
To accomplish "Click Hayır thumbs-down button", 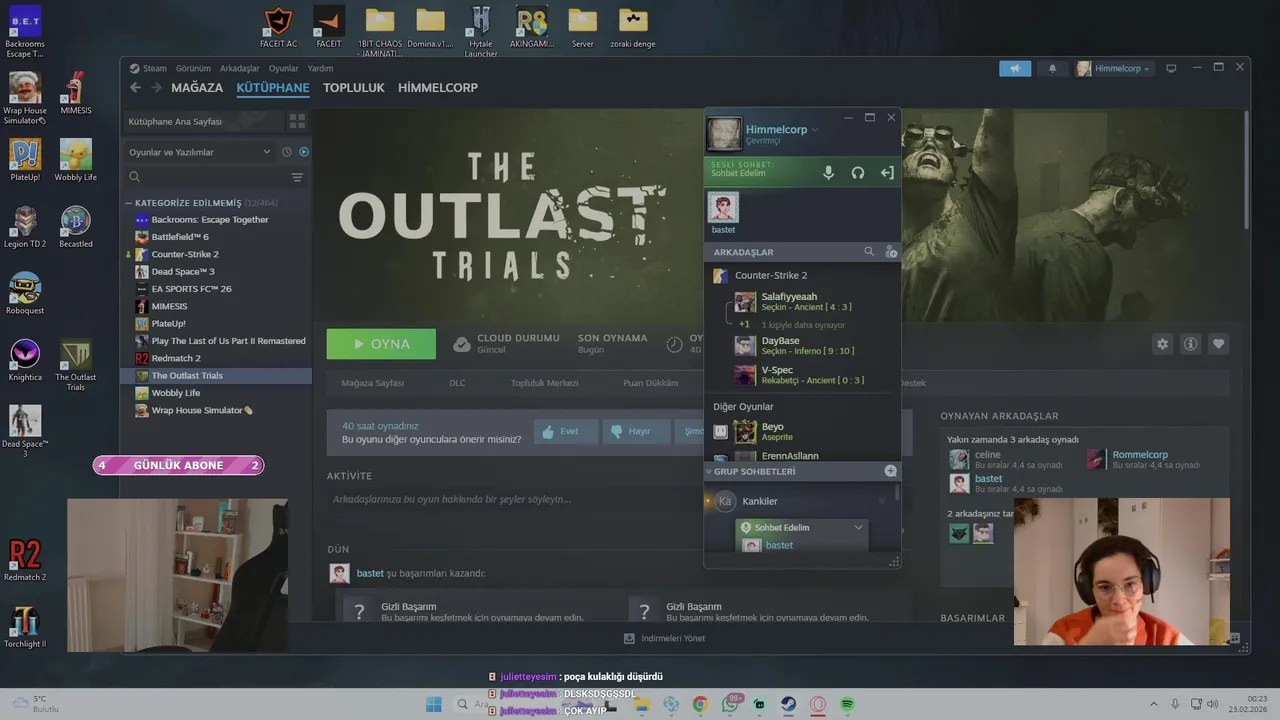I will (x=637, y=432).
